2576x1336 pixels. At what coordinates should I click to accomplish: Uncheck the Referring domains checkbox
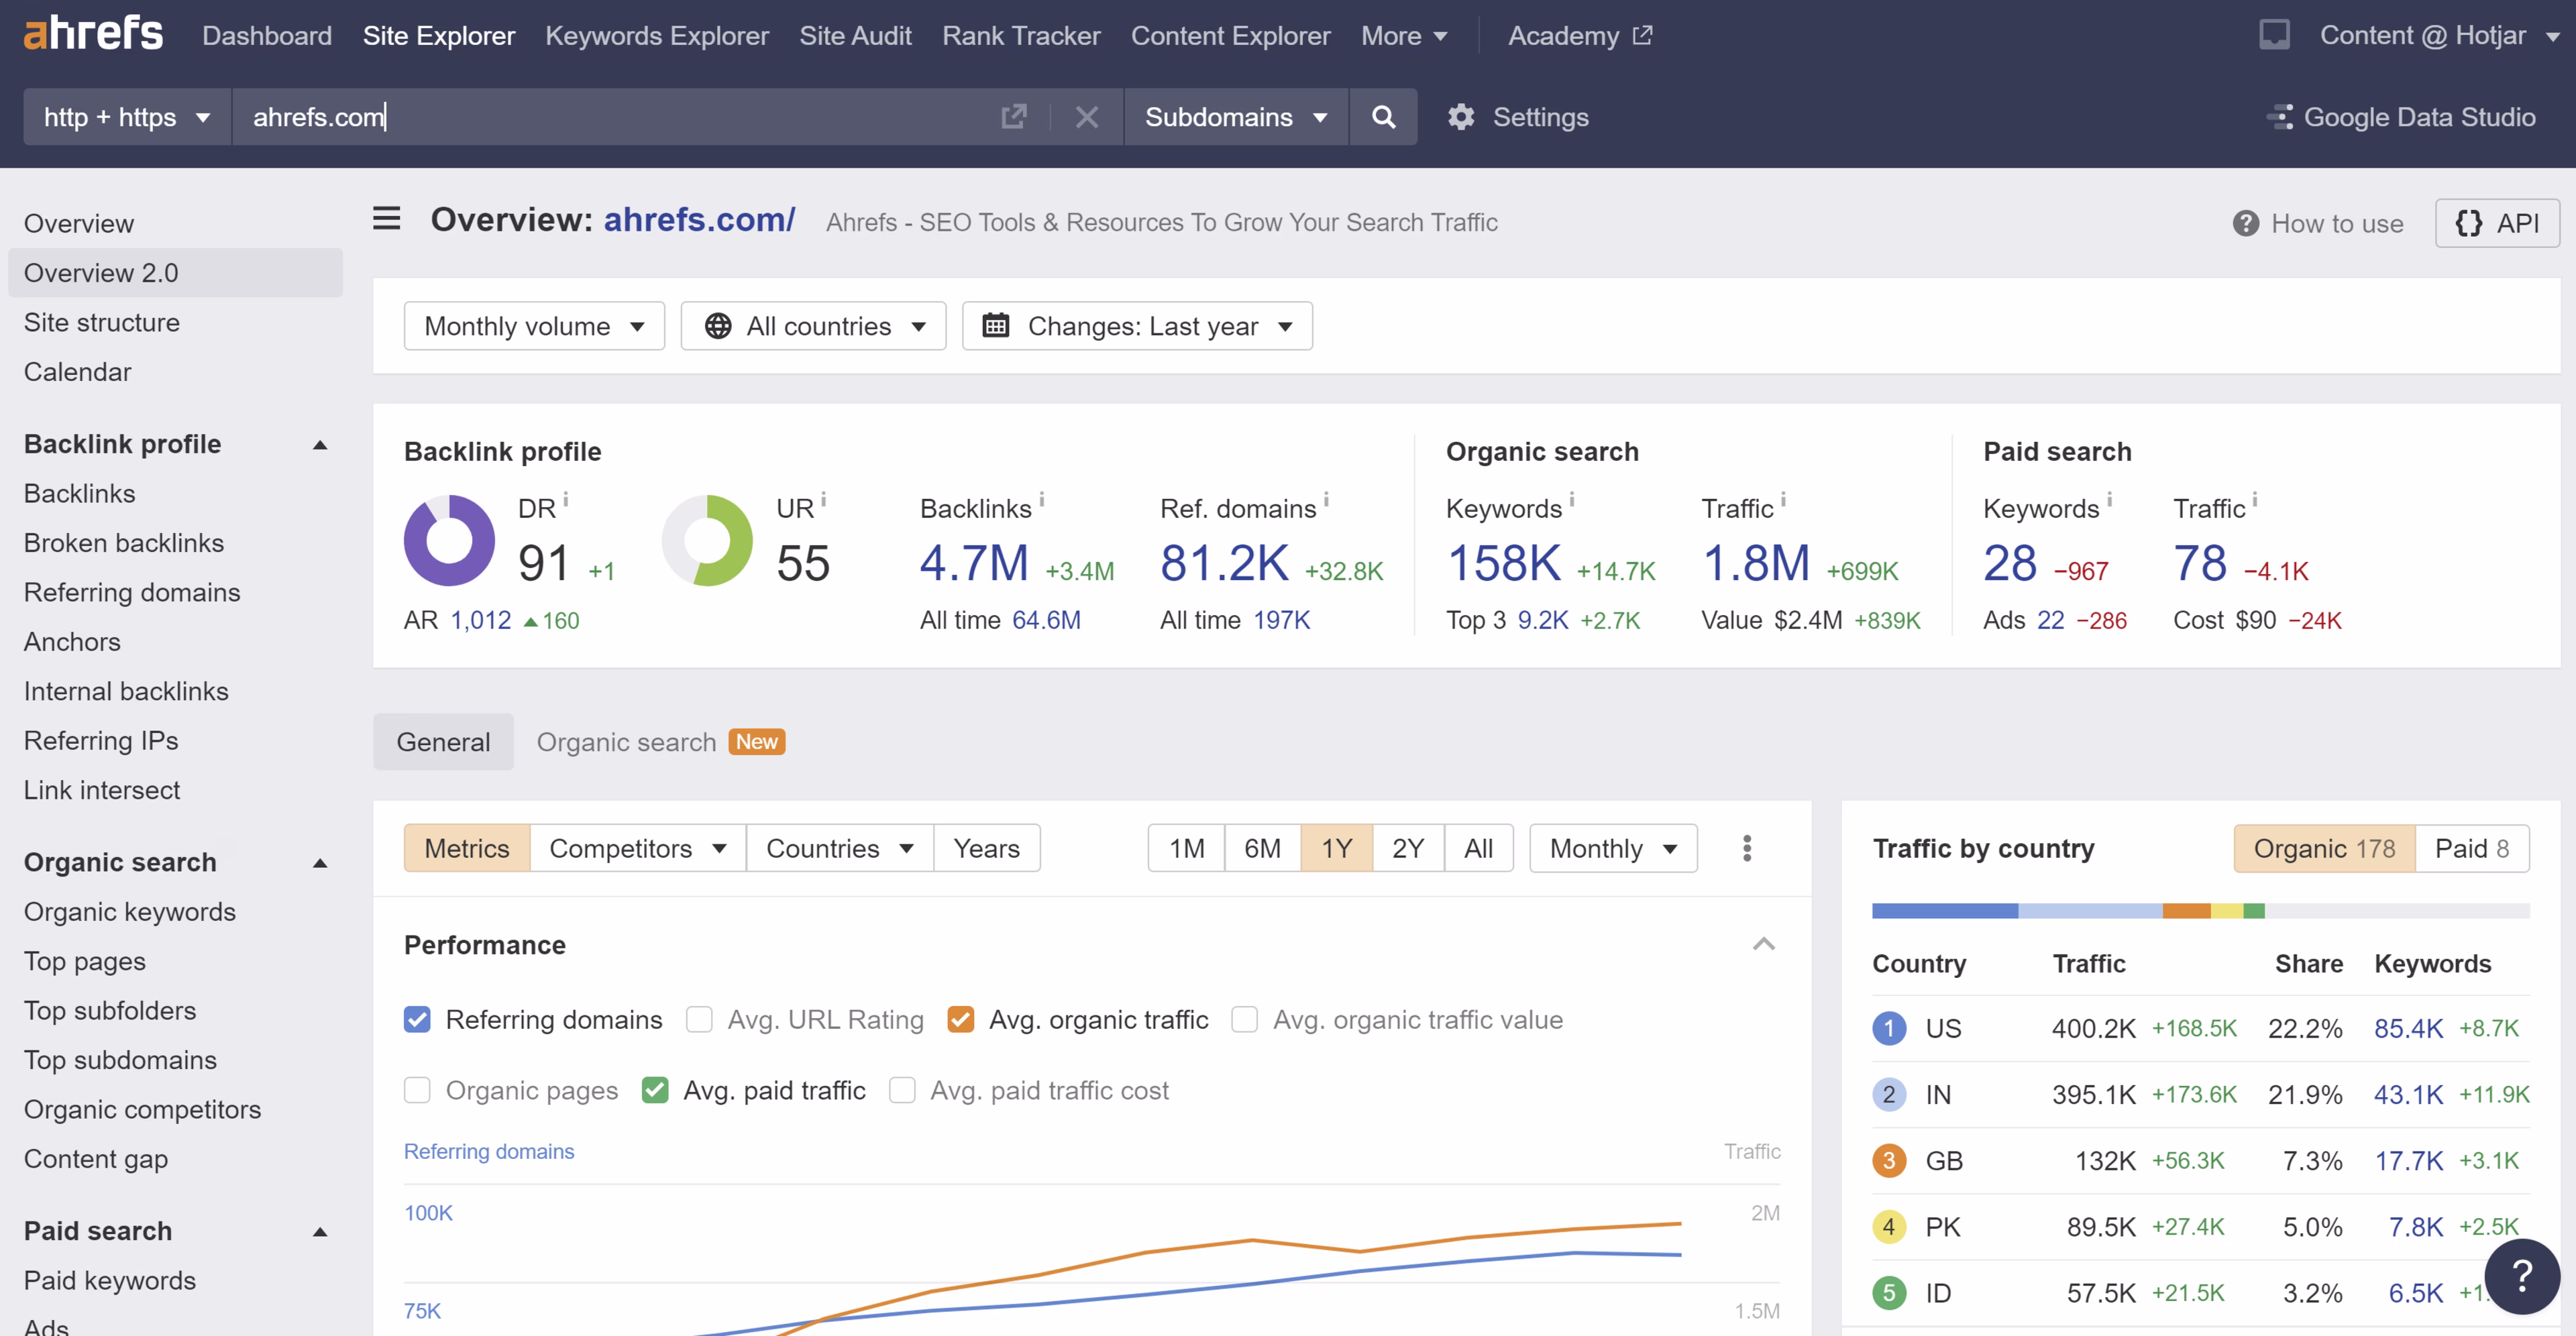[x=417, y=1019]
